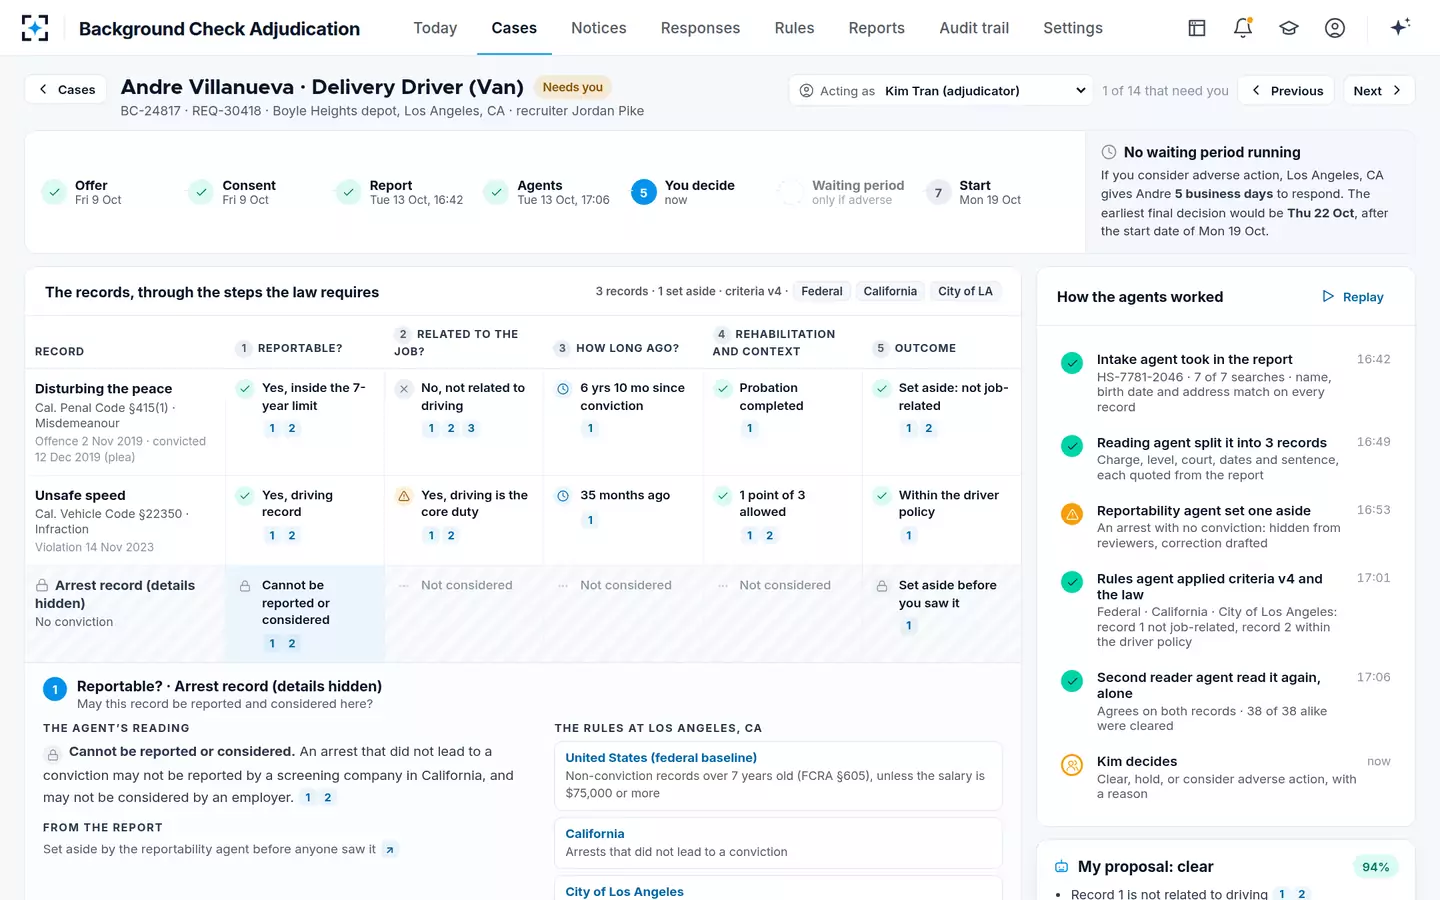This screenshot has width=1440, height=900.
Task: Switch to the Today tab
Action: [x=435, y=28]
